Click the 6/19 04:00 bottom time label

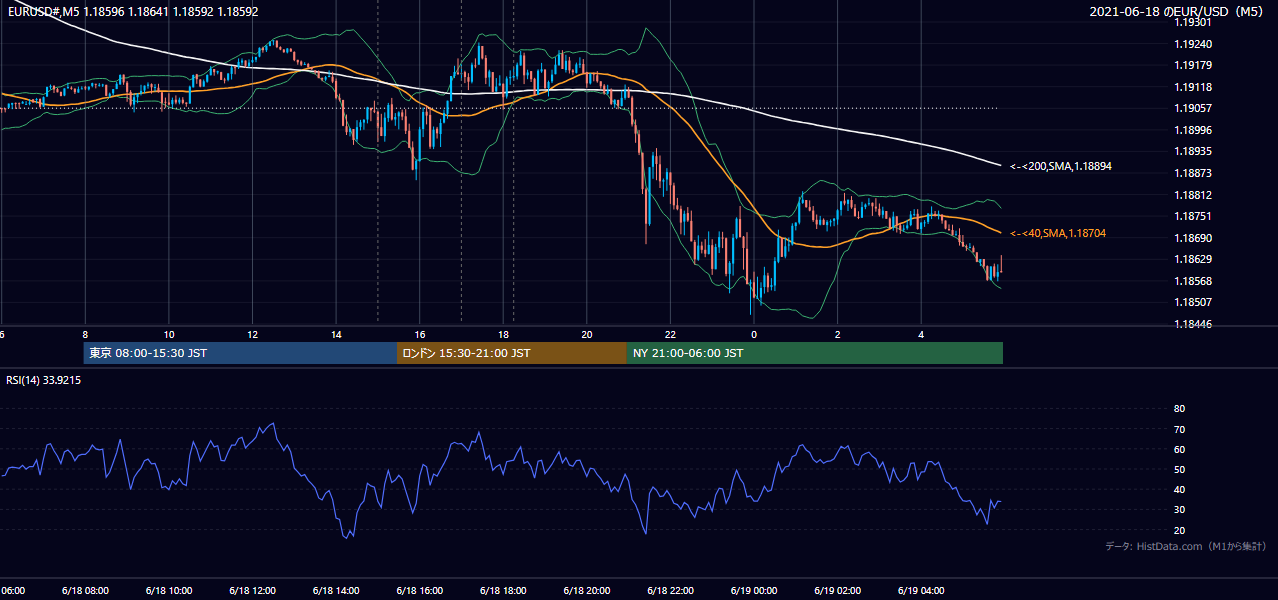[921, 590]
